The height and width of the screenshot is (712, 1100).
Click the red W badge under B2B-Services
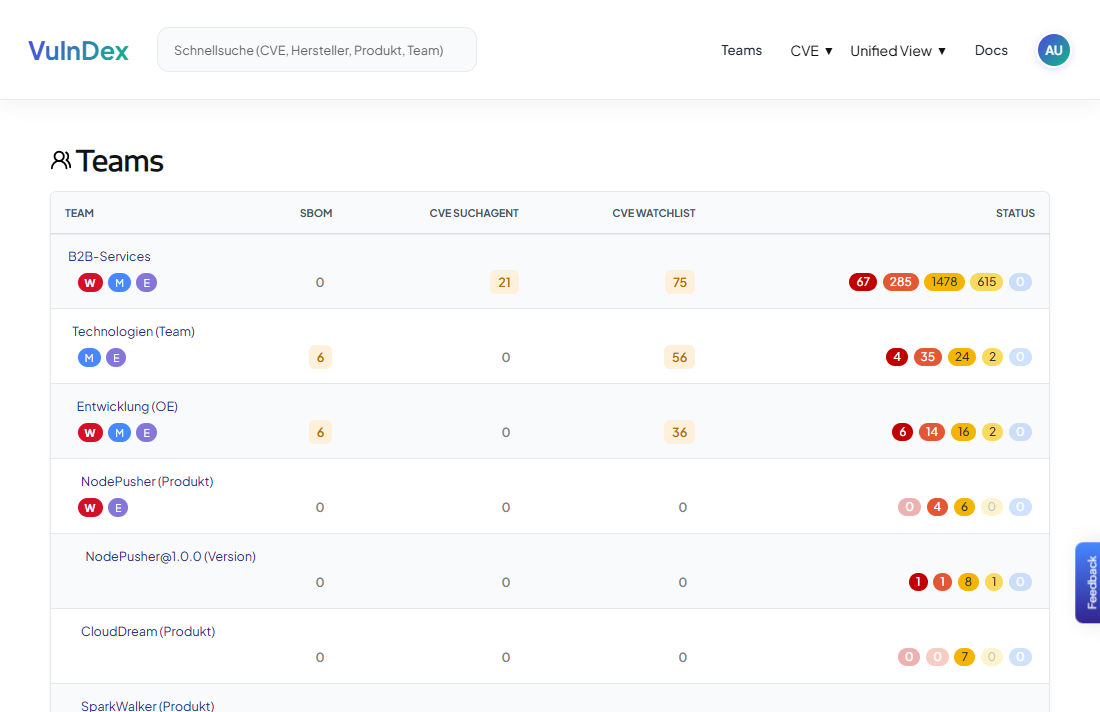tap(90, 283)
